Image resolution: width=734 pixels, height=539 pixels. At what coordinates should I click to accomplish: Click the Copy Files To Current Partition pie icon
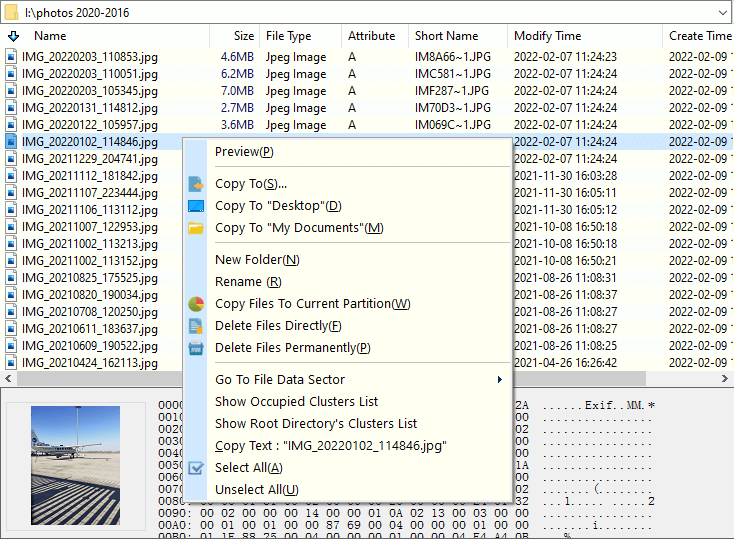click(196, 304)
